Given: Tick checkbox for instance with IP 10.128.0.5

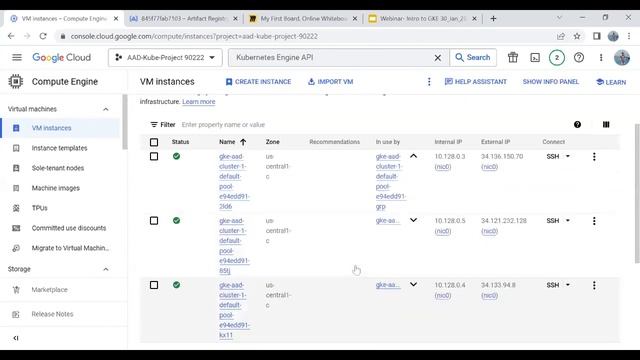Looking at the screenshot, I should coord(154,221).
